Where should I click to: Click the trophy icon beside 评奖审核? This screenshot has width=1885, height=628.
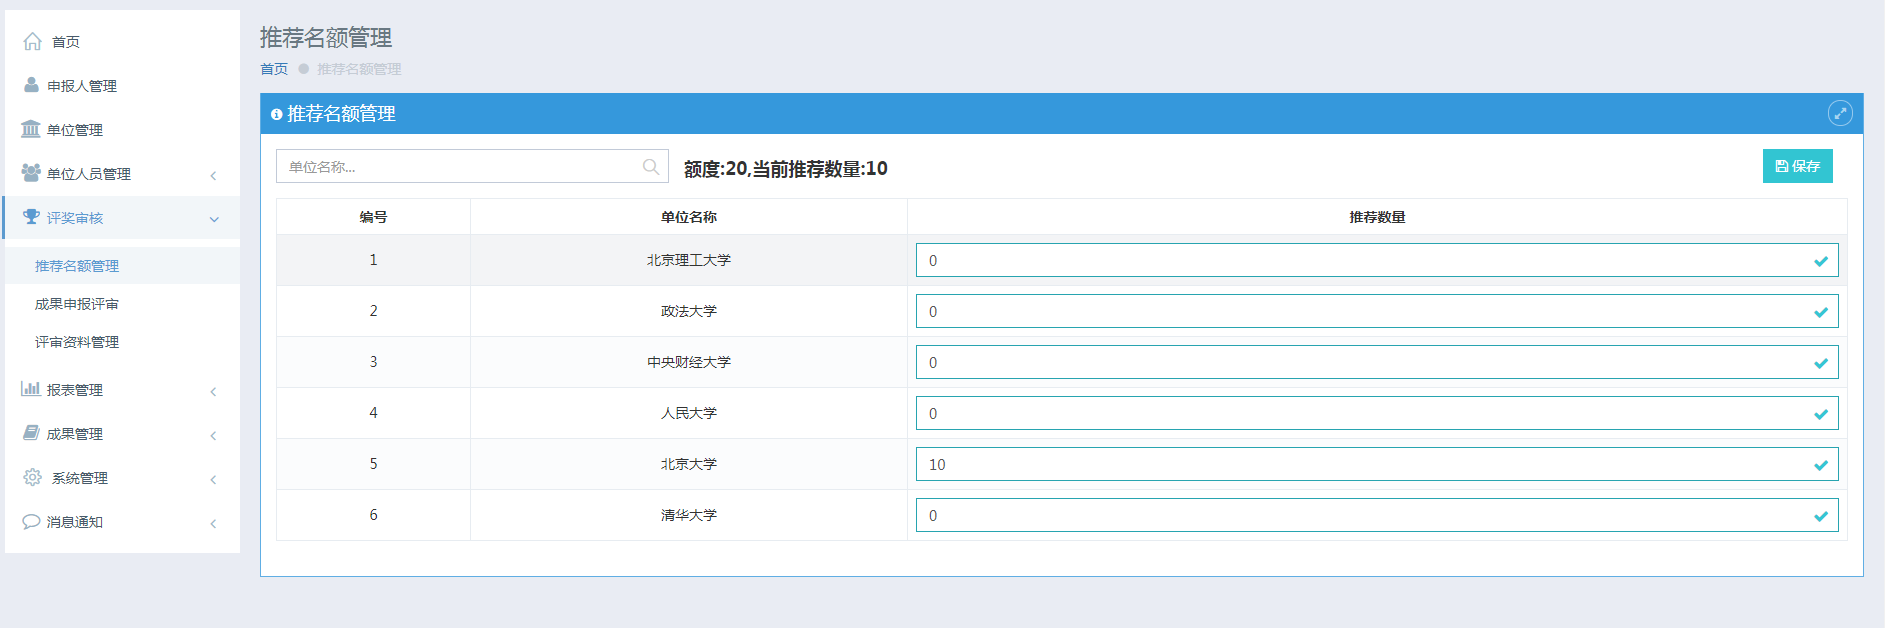tap(31, 217)
